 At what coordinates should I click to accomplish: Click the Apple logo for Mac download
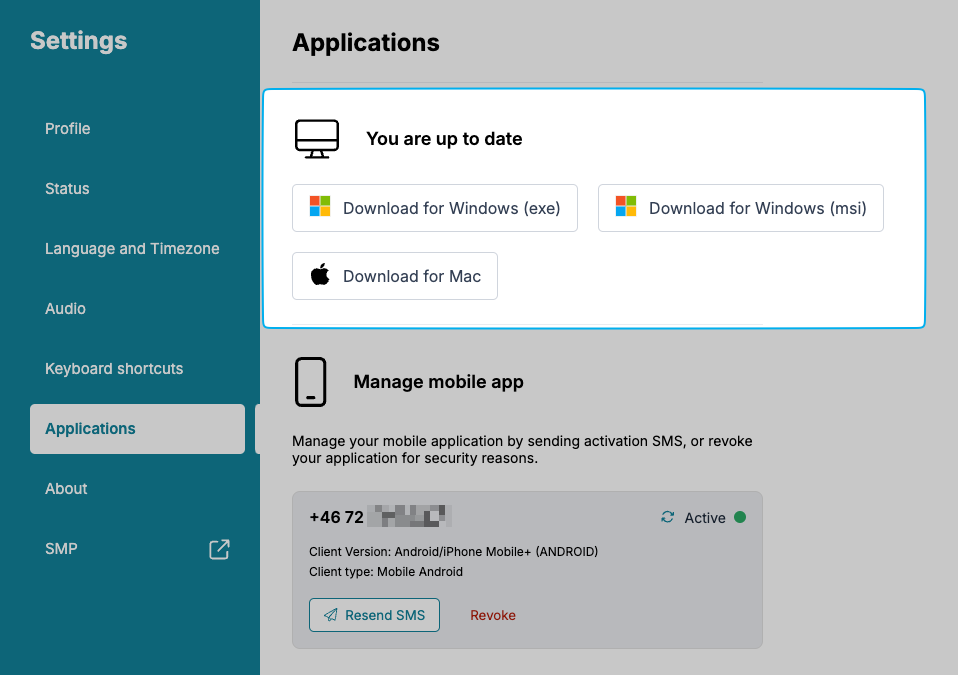320,276
